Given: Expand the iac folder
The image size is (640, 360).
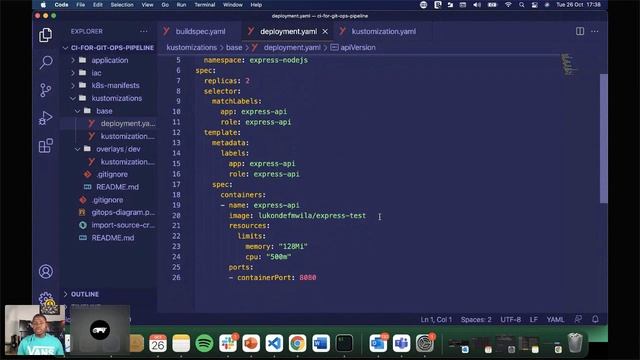Looking at the screenshot, I should click(x=96, y=73).
